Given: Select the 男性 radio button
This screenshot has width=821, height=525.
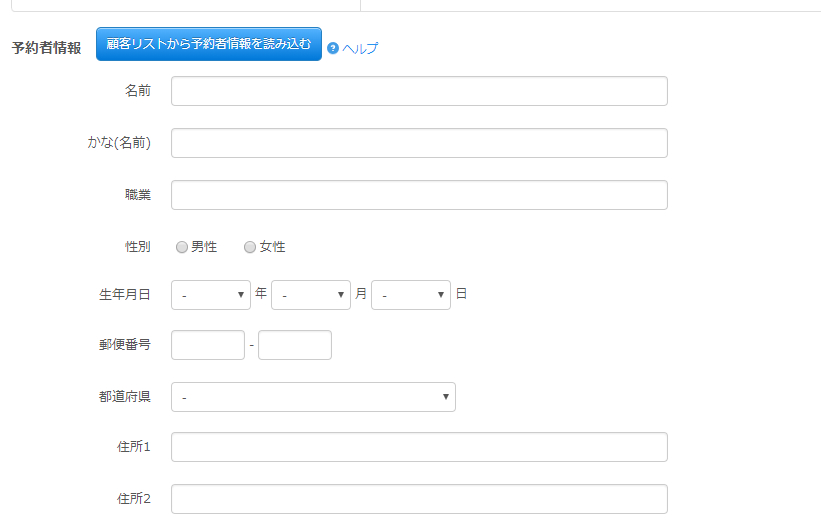Looking at the screenshot, I should click(182, 247).
